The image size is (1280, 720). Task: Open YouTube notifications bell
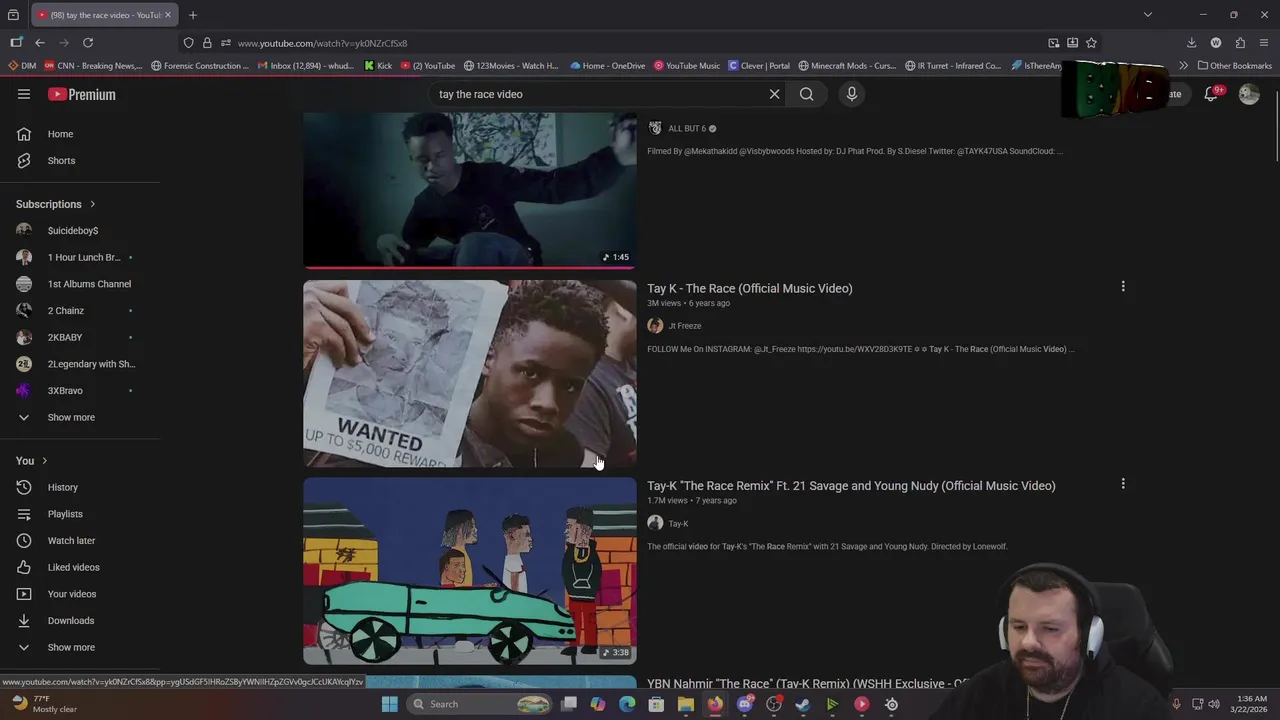(1211, 94)
